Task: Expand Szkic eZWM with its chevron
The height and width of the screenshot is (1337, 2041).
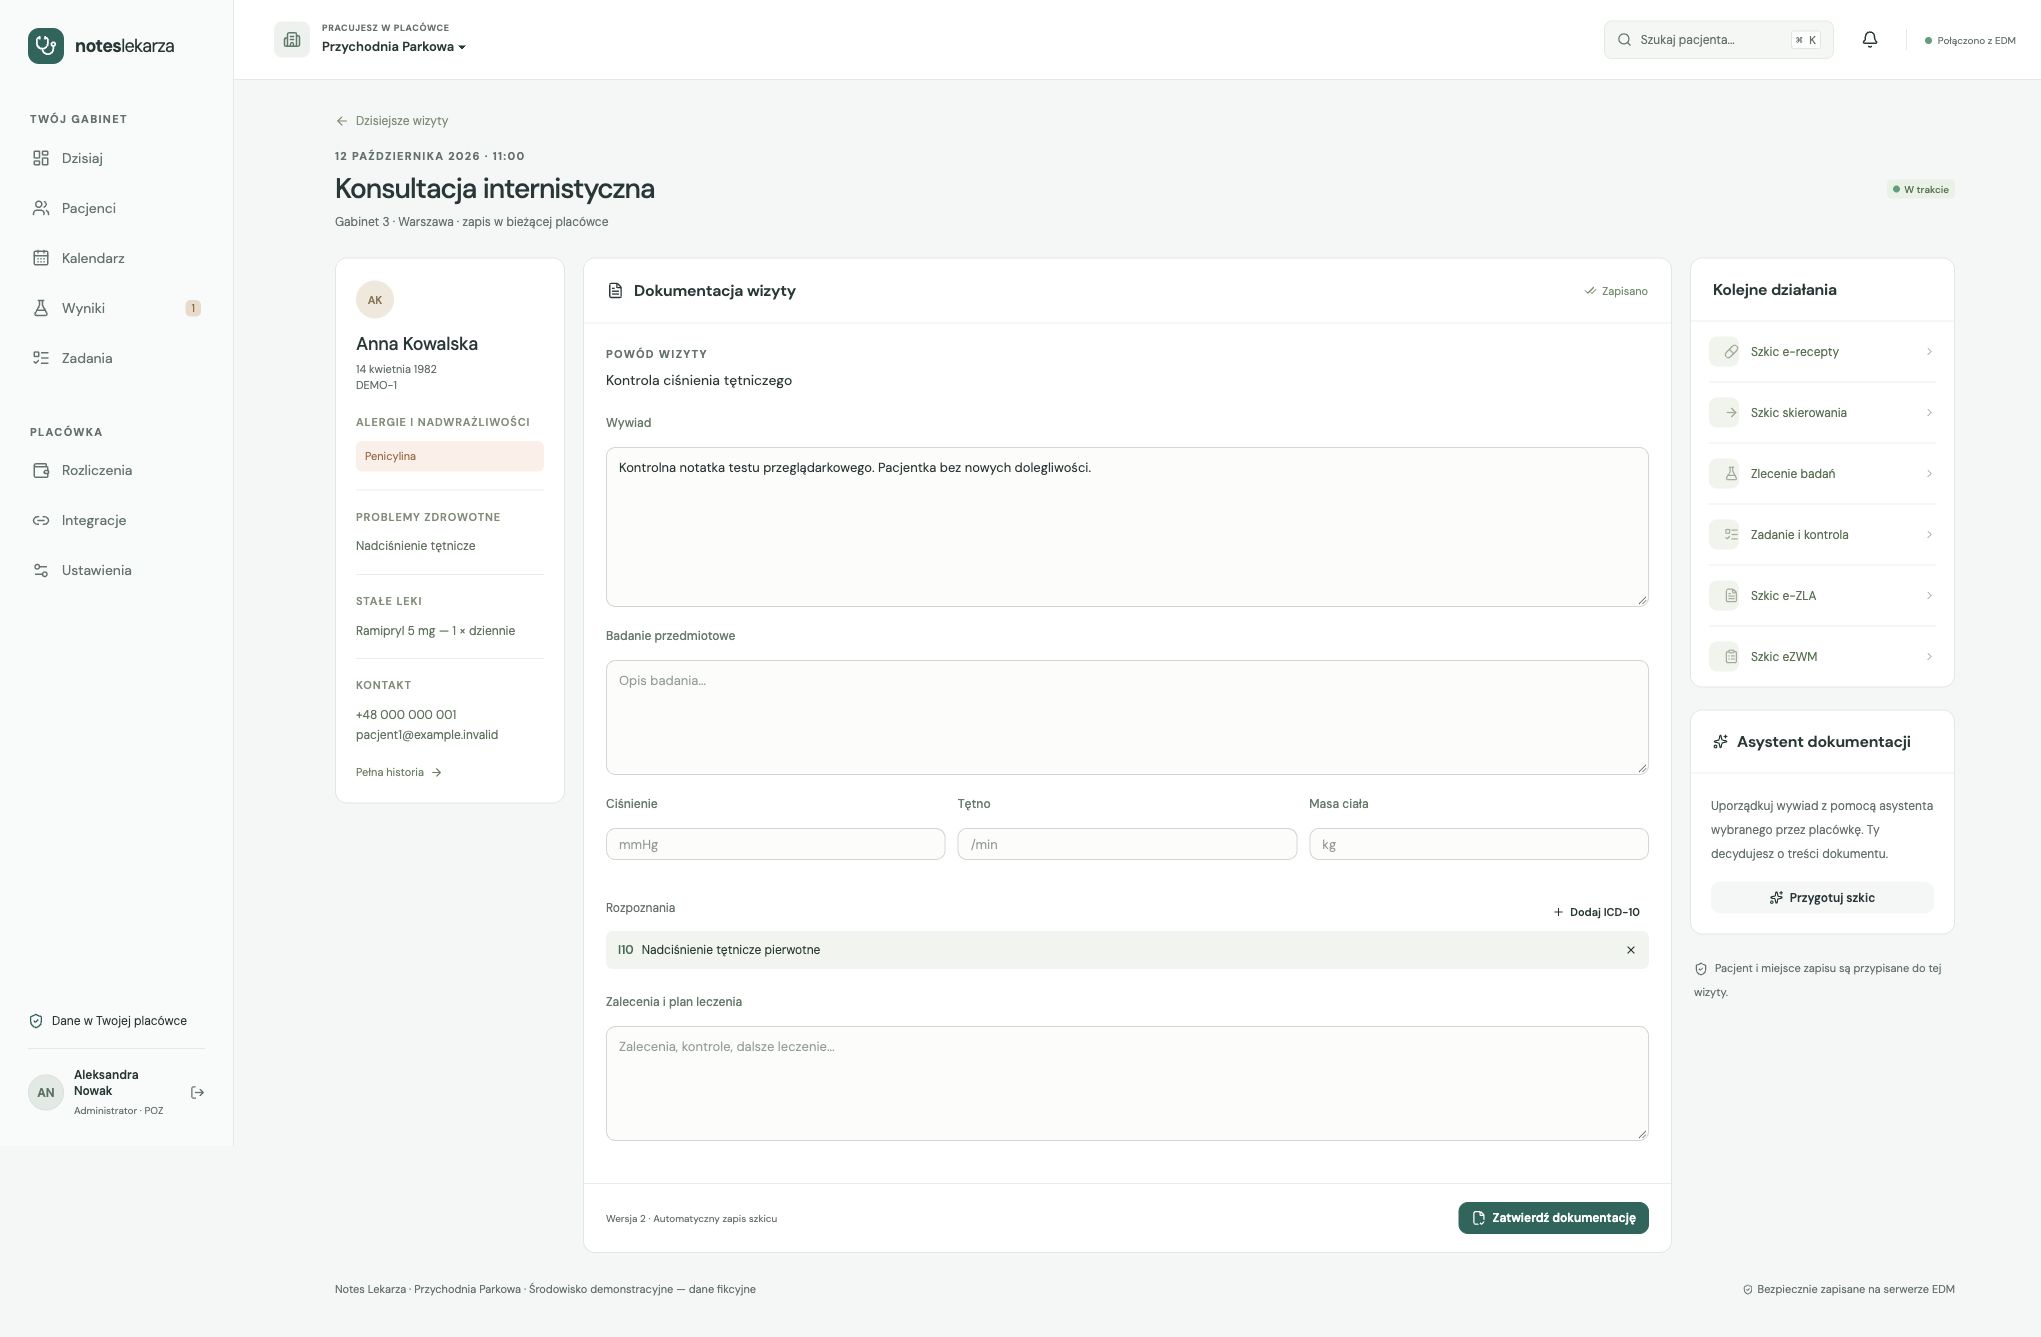Action: pos(1929,657)
